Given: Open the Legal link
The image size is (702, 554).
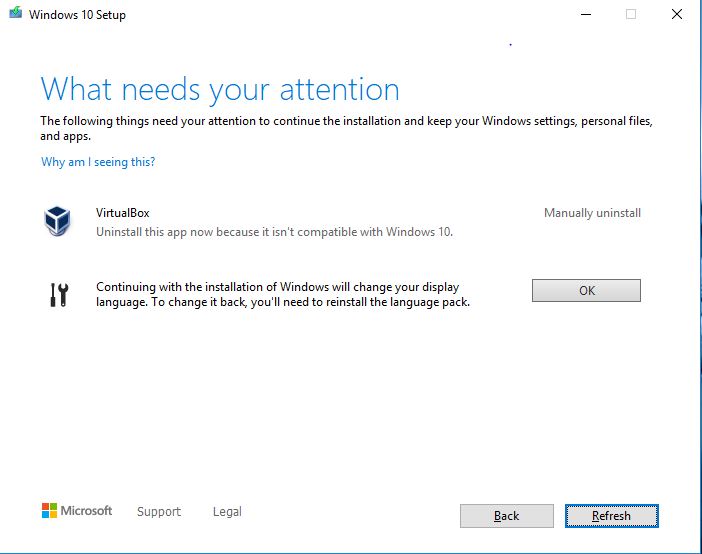Looking at the screenshot, I should pyautogui.click(x=227, y=511).
